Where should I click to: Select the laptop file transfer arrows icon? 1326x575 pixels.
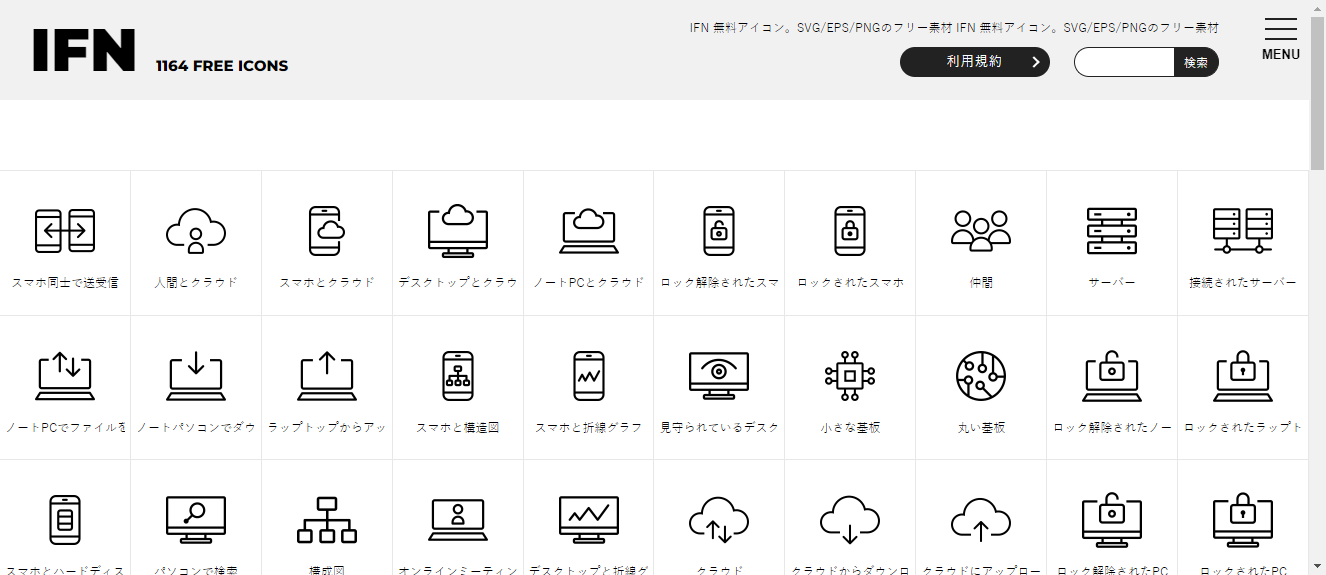click(x=65, y=376)
